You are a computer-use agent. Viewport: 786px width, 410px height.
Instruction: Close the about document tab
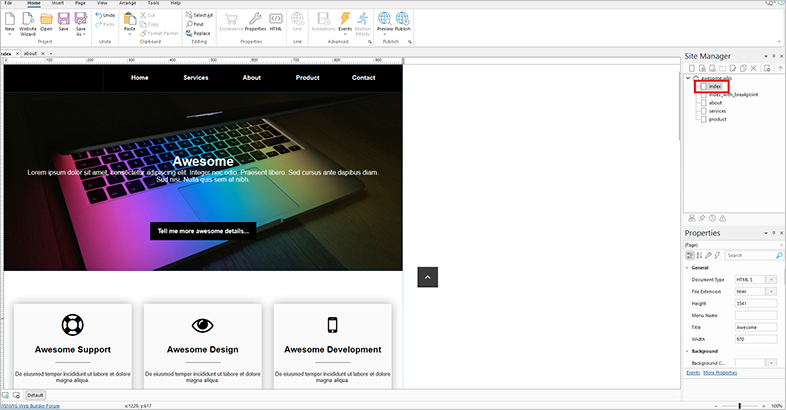pyautogui.click(x=43, y=54)
